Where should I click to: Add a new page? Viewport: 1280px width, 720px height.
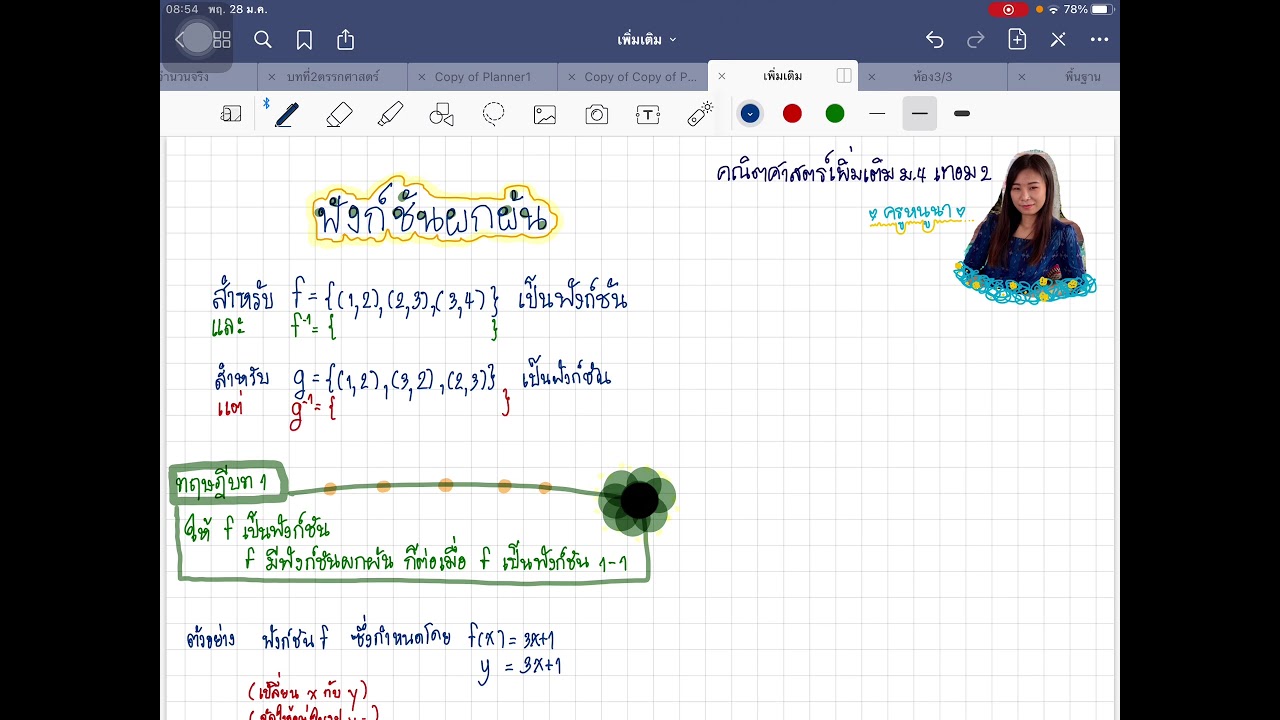click(1017, 40)
